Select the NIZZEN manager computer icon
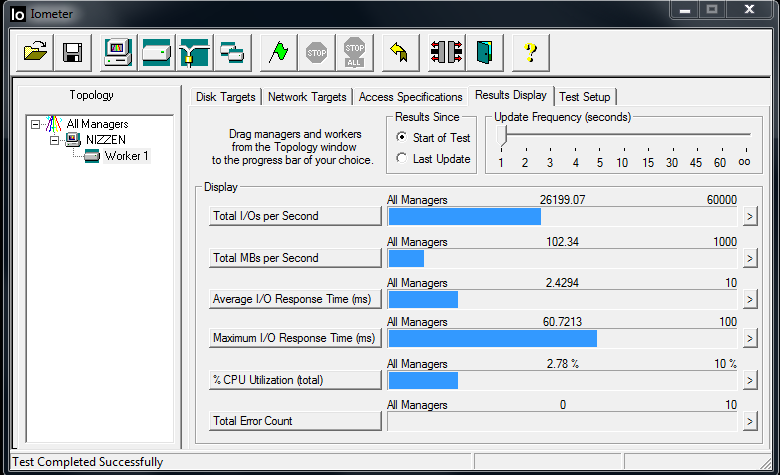The width and height of the screenshot is (780, 475). tap(73, 140)
